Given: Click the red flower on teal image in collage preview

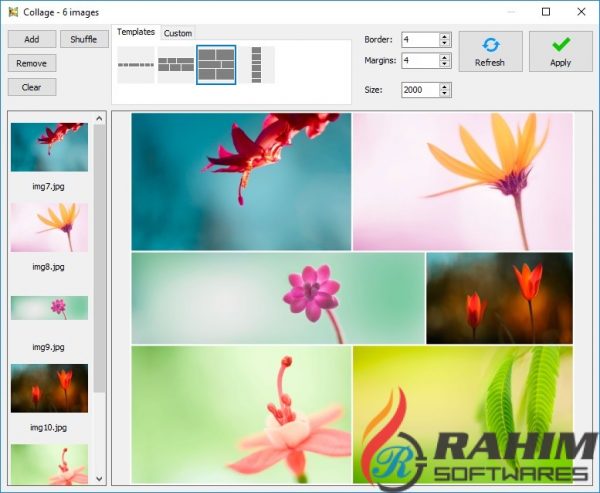Looking at the screenshot, I should [241, 181].
